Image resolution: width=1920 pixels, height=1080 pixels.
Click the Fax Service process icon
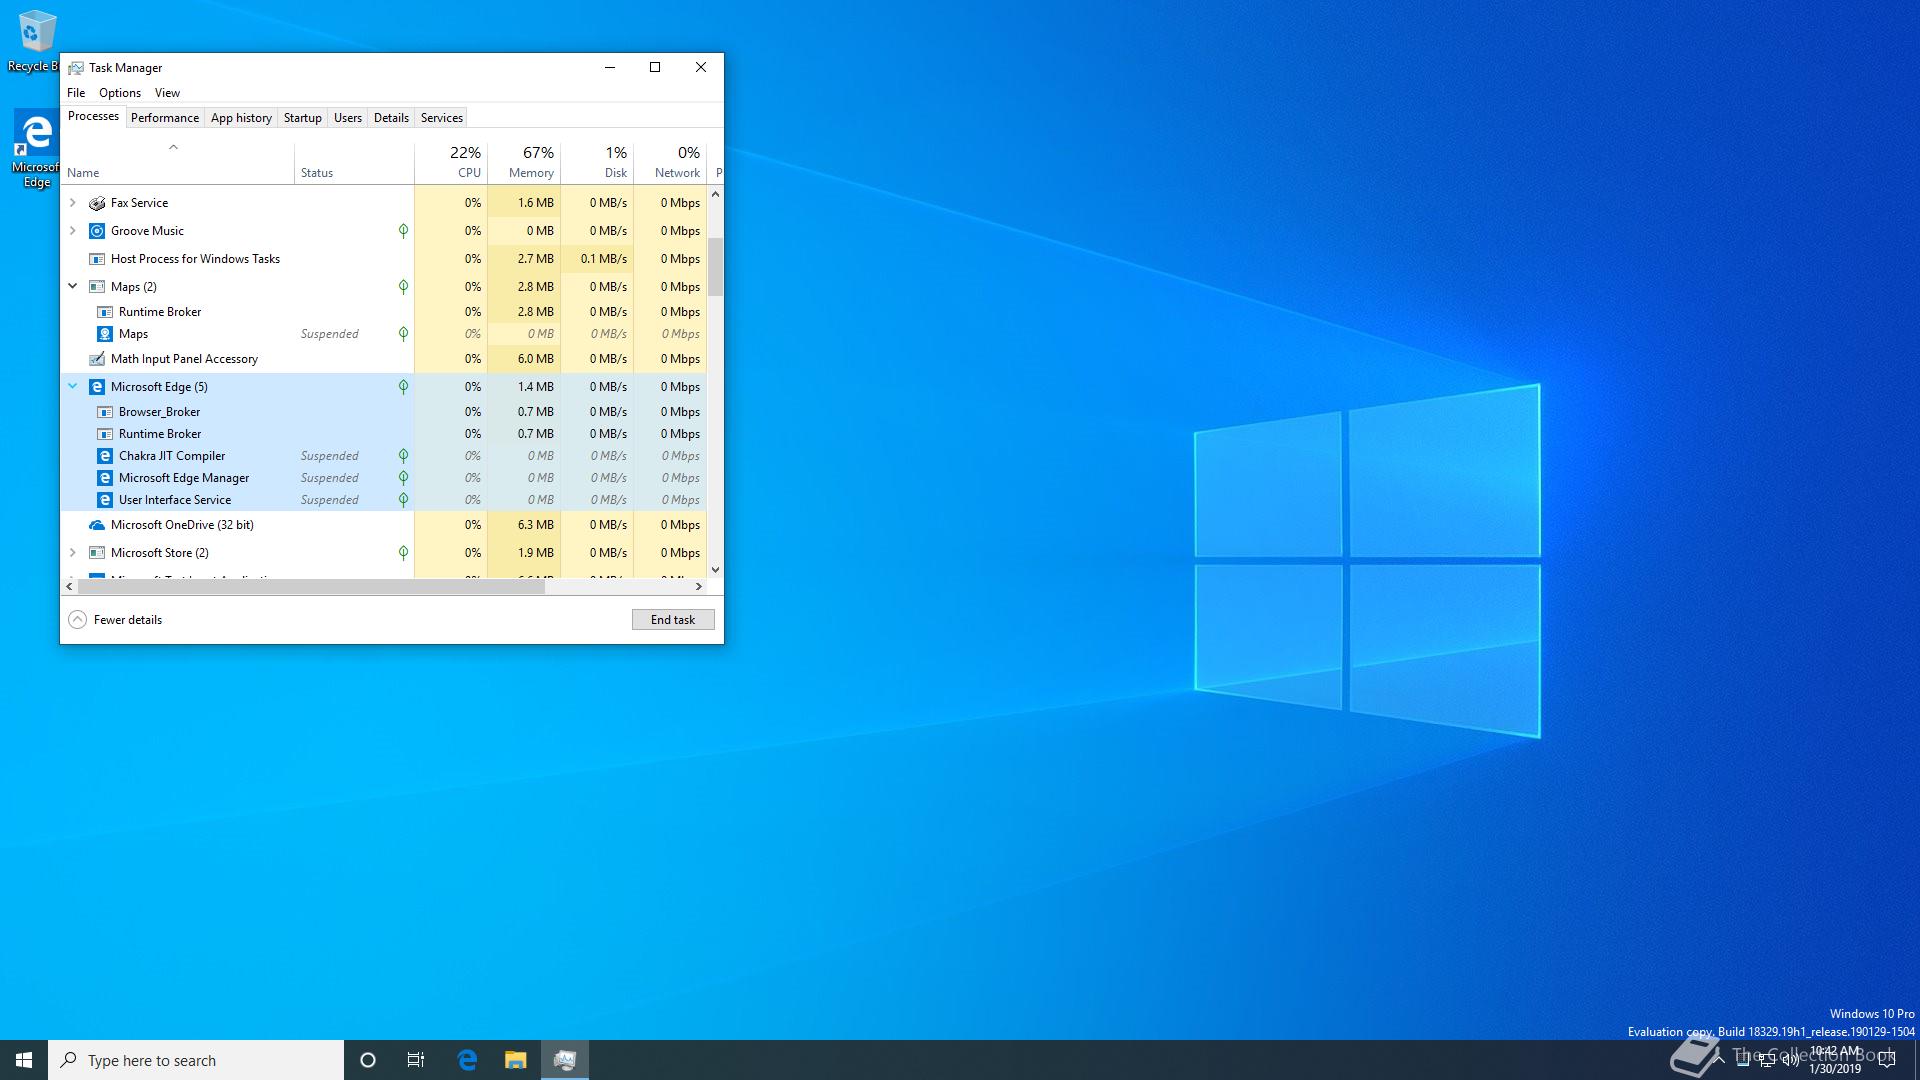[x=97, y=203]
